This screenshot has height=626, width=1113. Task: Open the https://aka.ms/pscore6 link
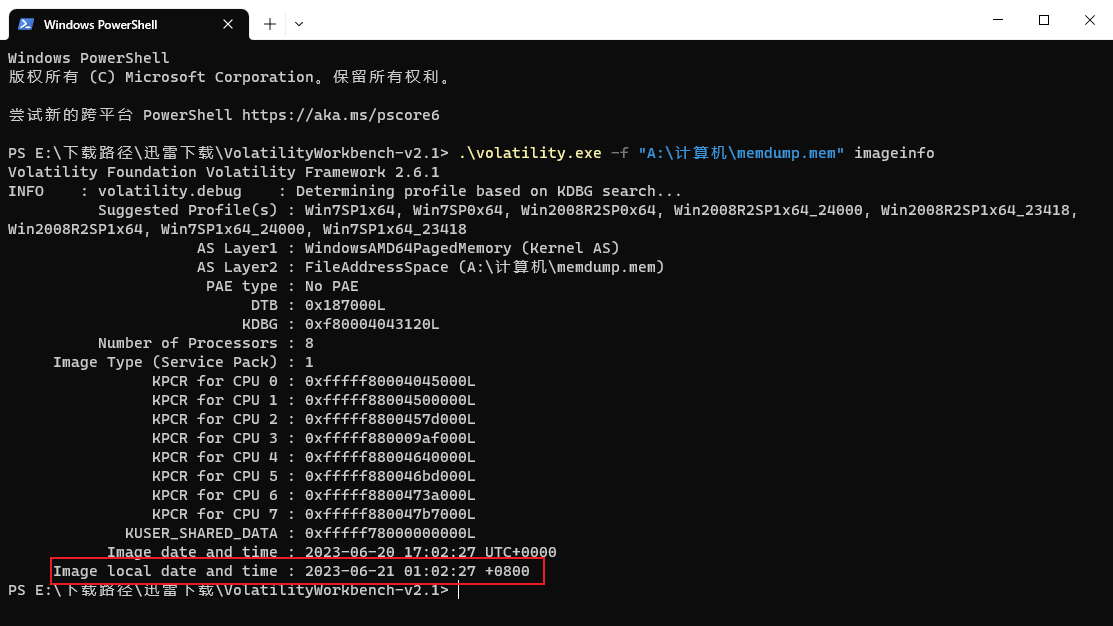pos(340,115)
